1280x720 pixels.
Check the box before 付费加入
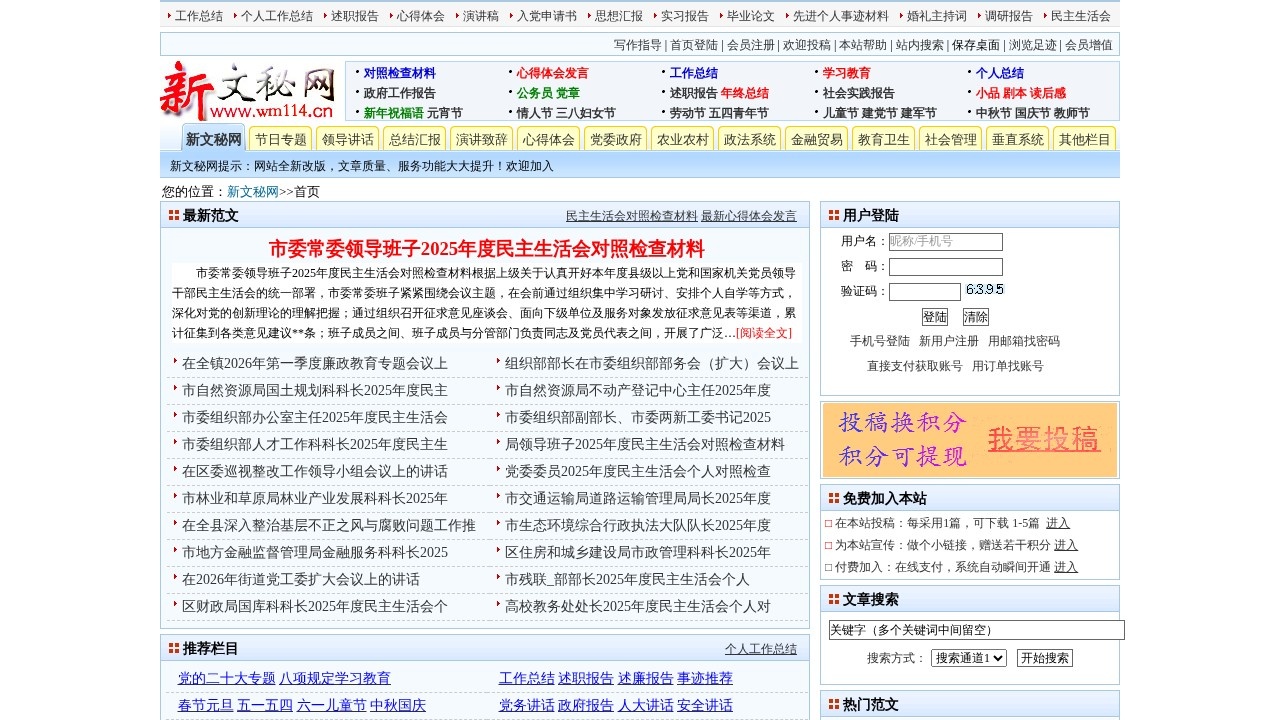coord(827,567)
